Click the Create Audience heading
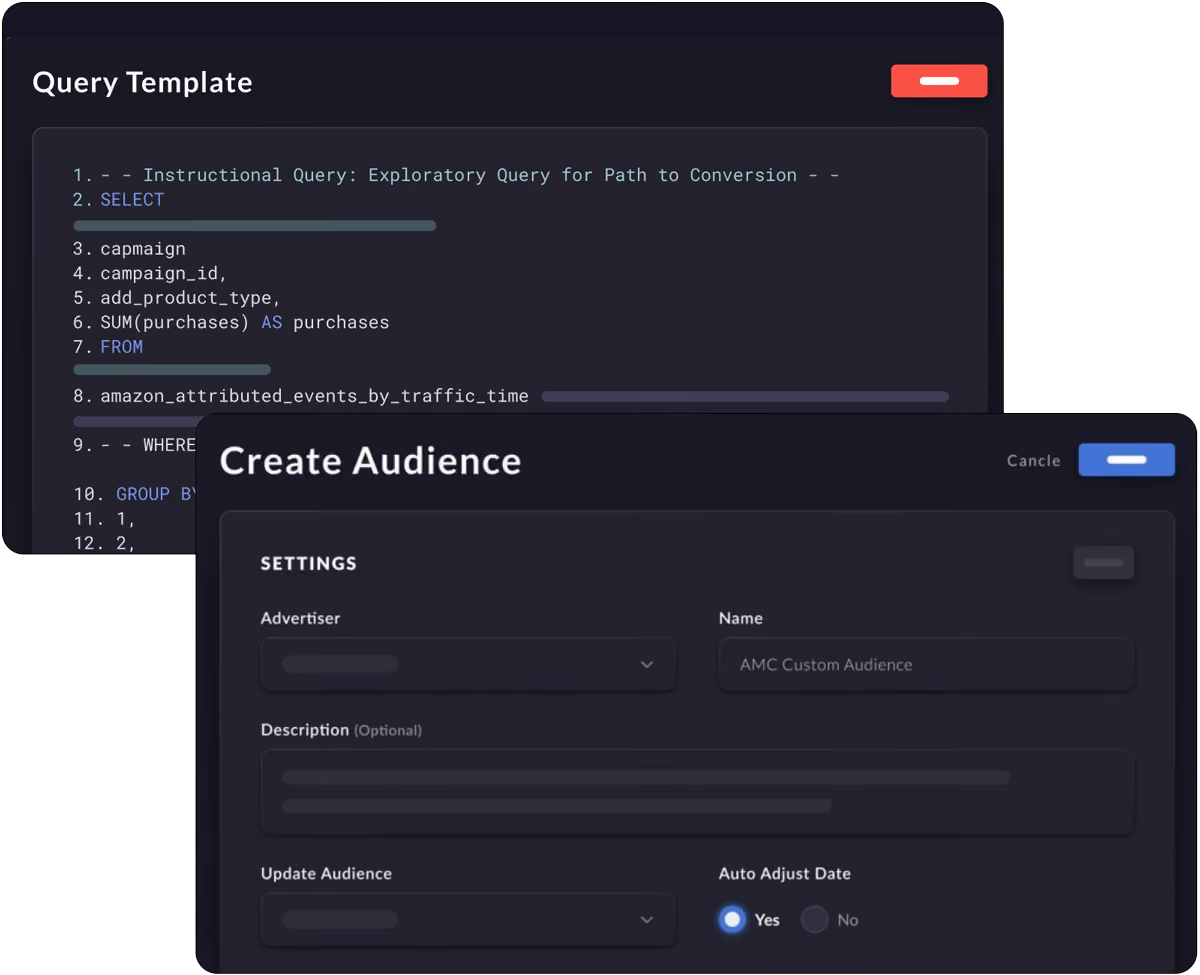The width and height of the screenshot is (1200, 975). click(x=370, y=461)
